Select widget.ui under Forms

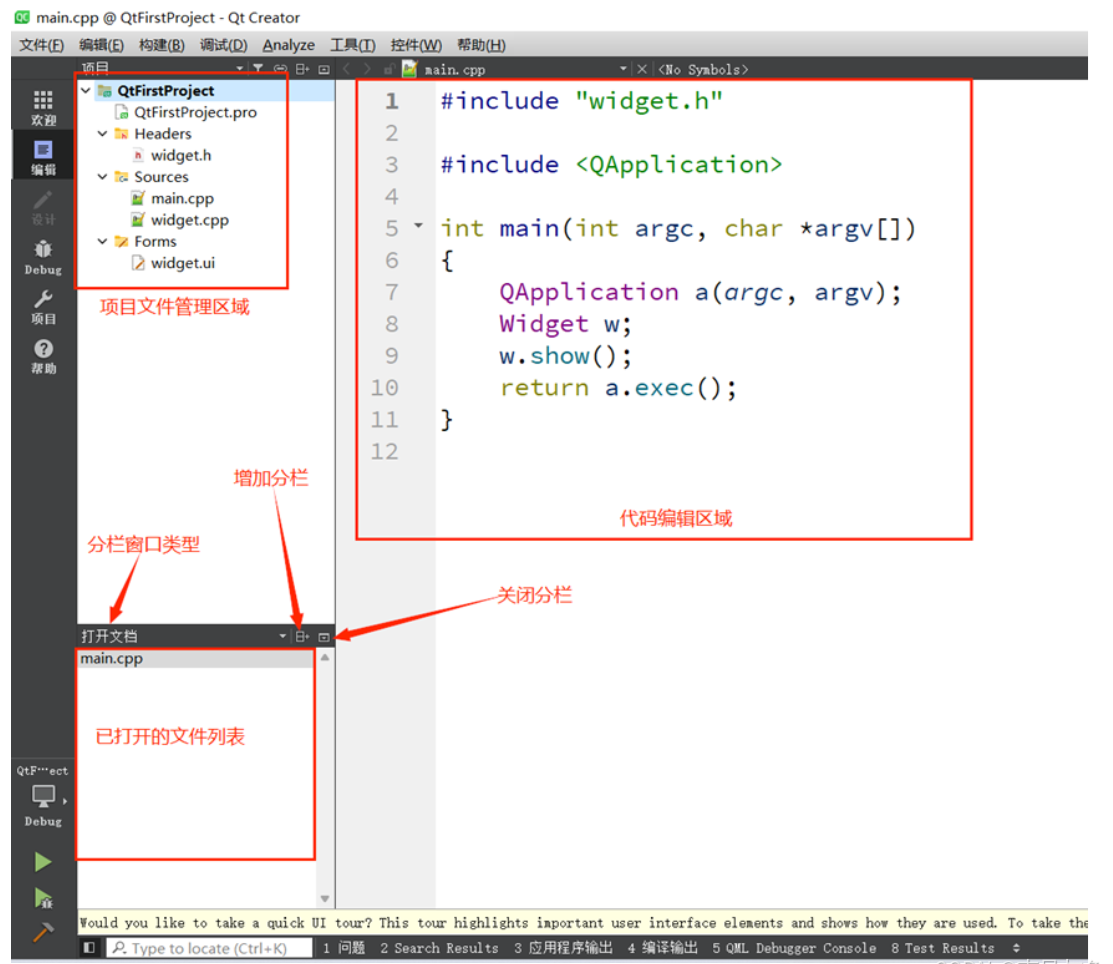182,263
